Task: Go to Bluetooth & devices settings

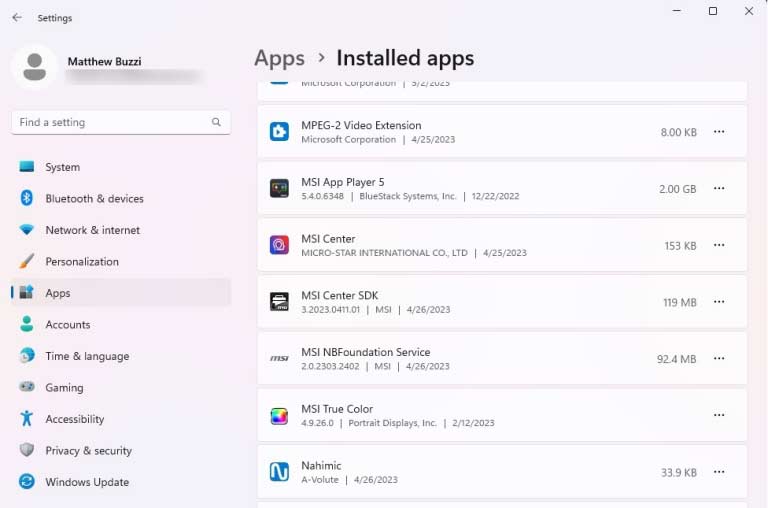Action: pos(94,199)
